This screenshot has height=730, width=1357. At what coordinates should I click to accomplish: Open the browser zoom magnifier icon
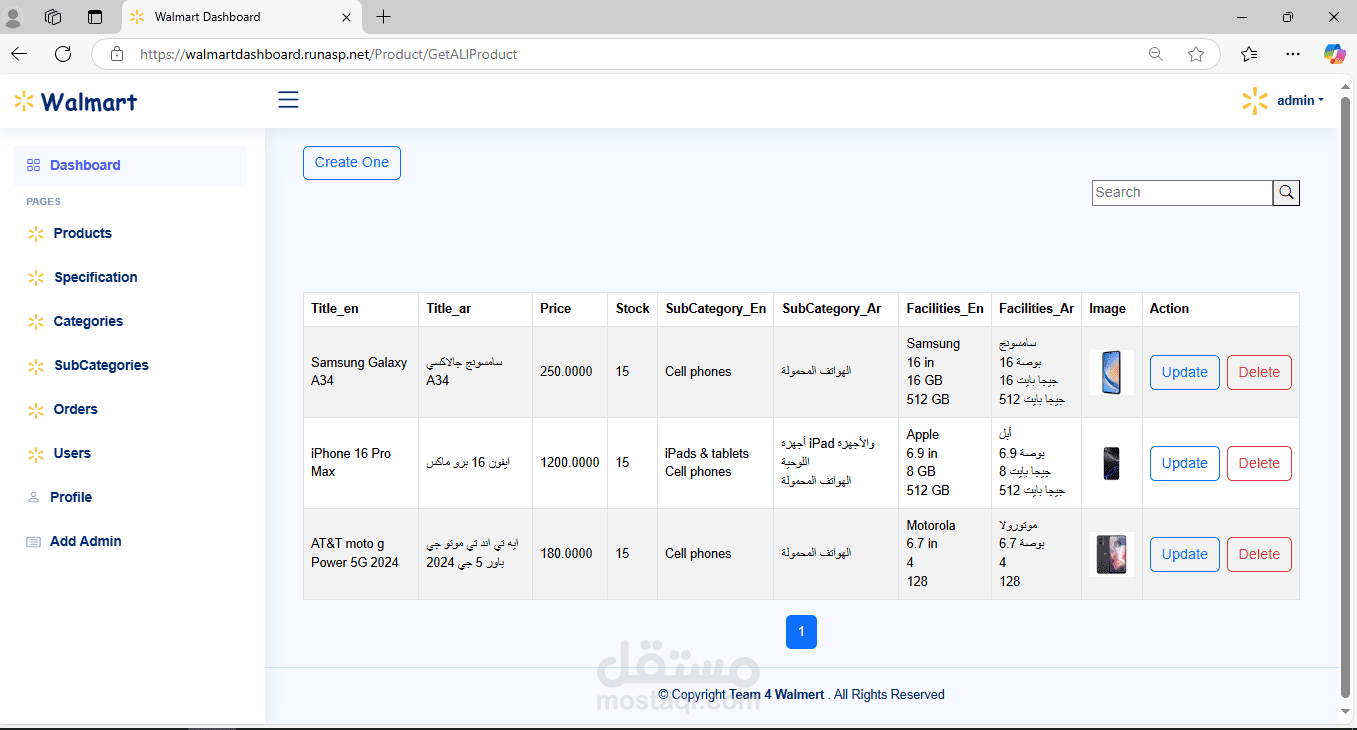pyautogui.click(x=1155, y=54)
